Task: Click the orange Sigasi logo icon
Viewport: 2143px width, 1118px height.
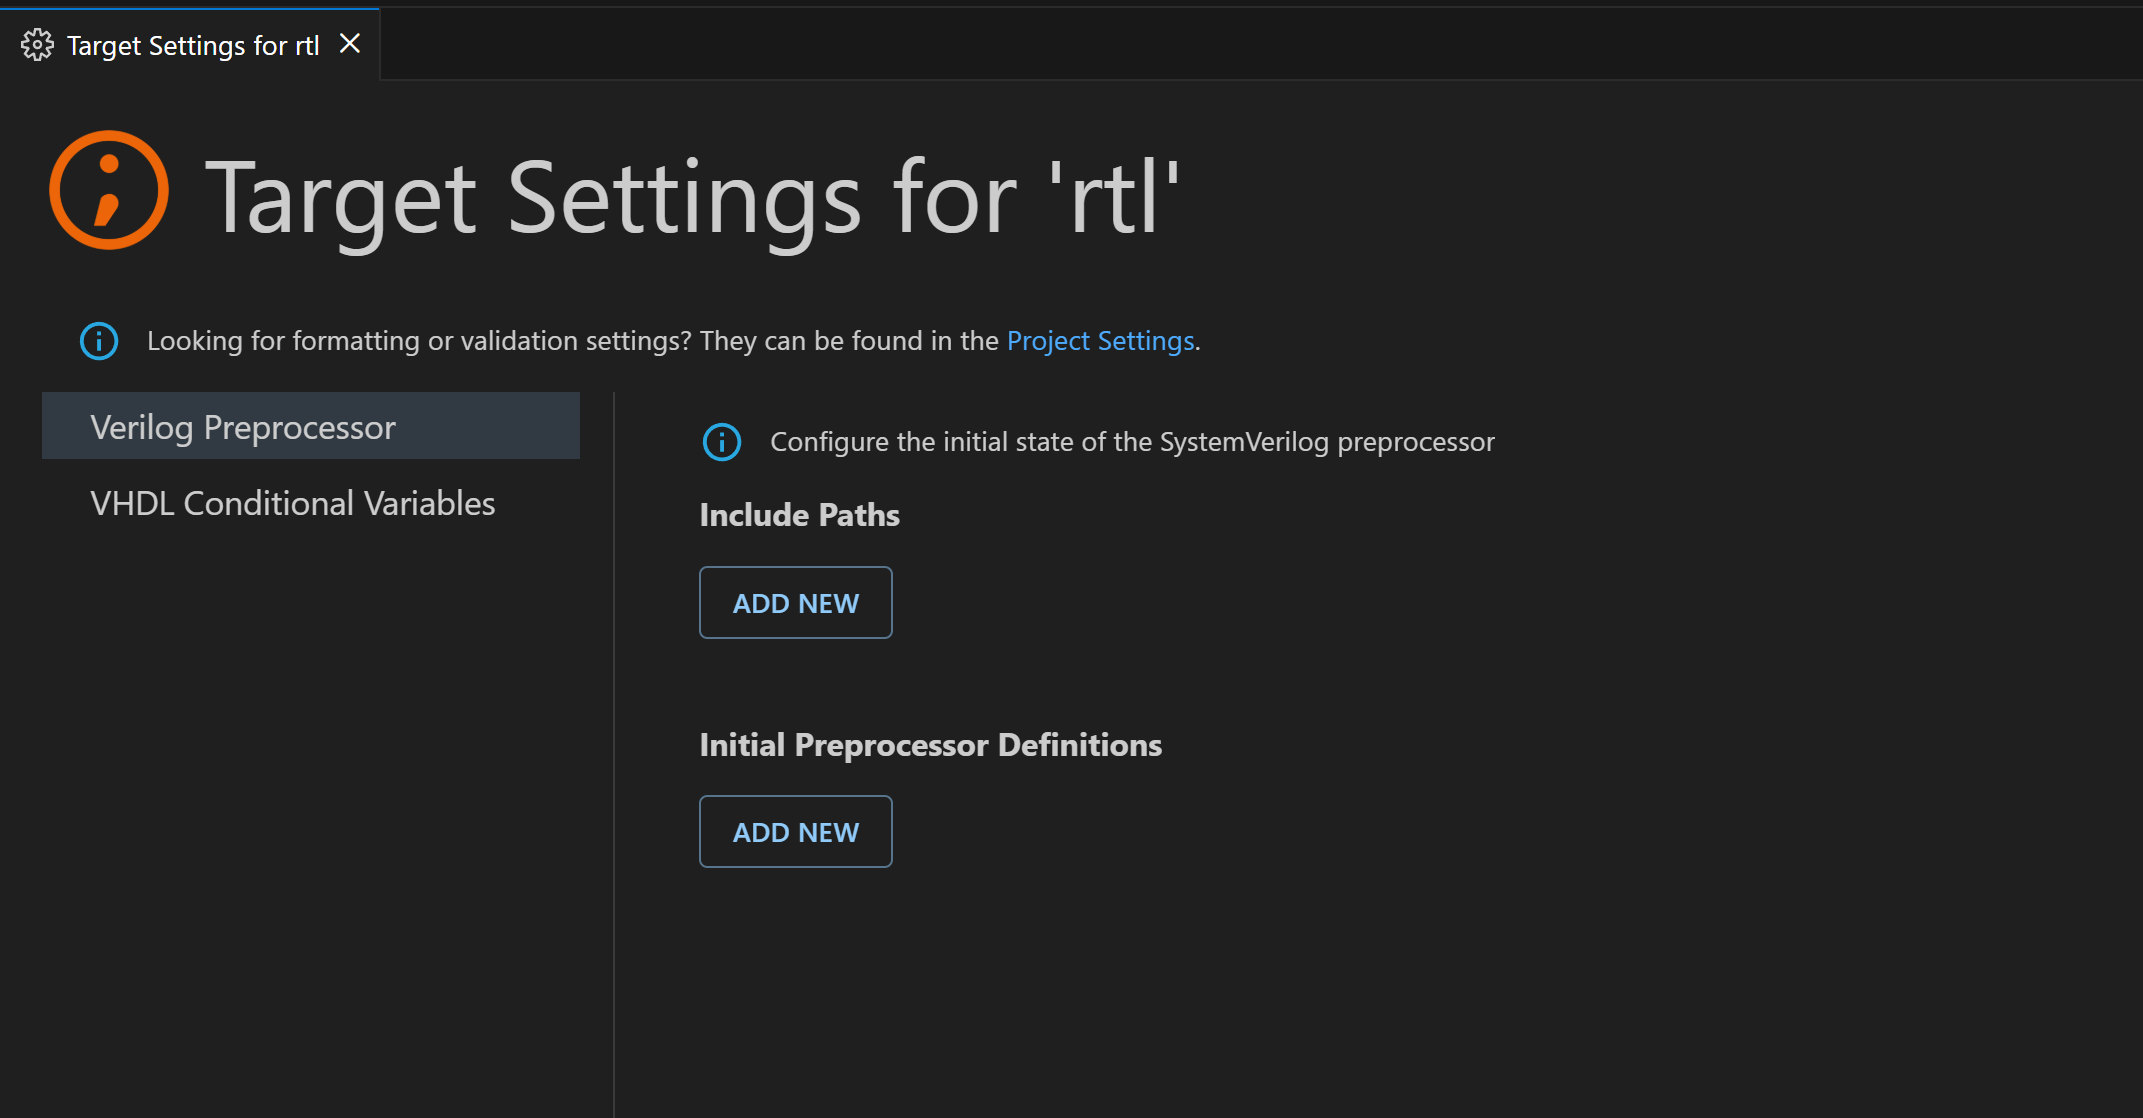Action: tap(109, 190)
